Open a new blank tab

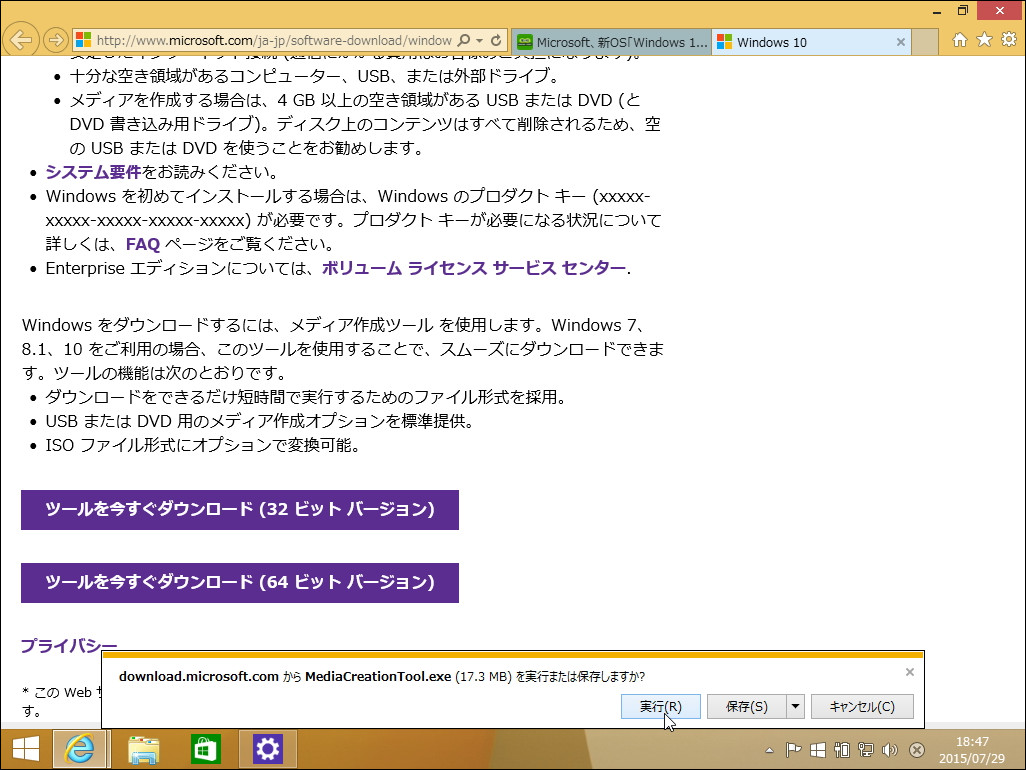(x=925, y=43)
